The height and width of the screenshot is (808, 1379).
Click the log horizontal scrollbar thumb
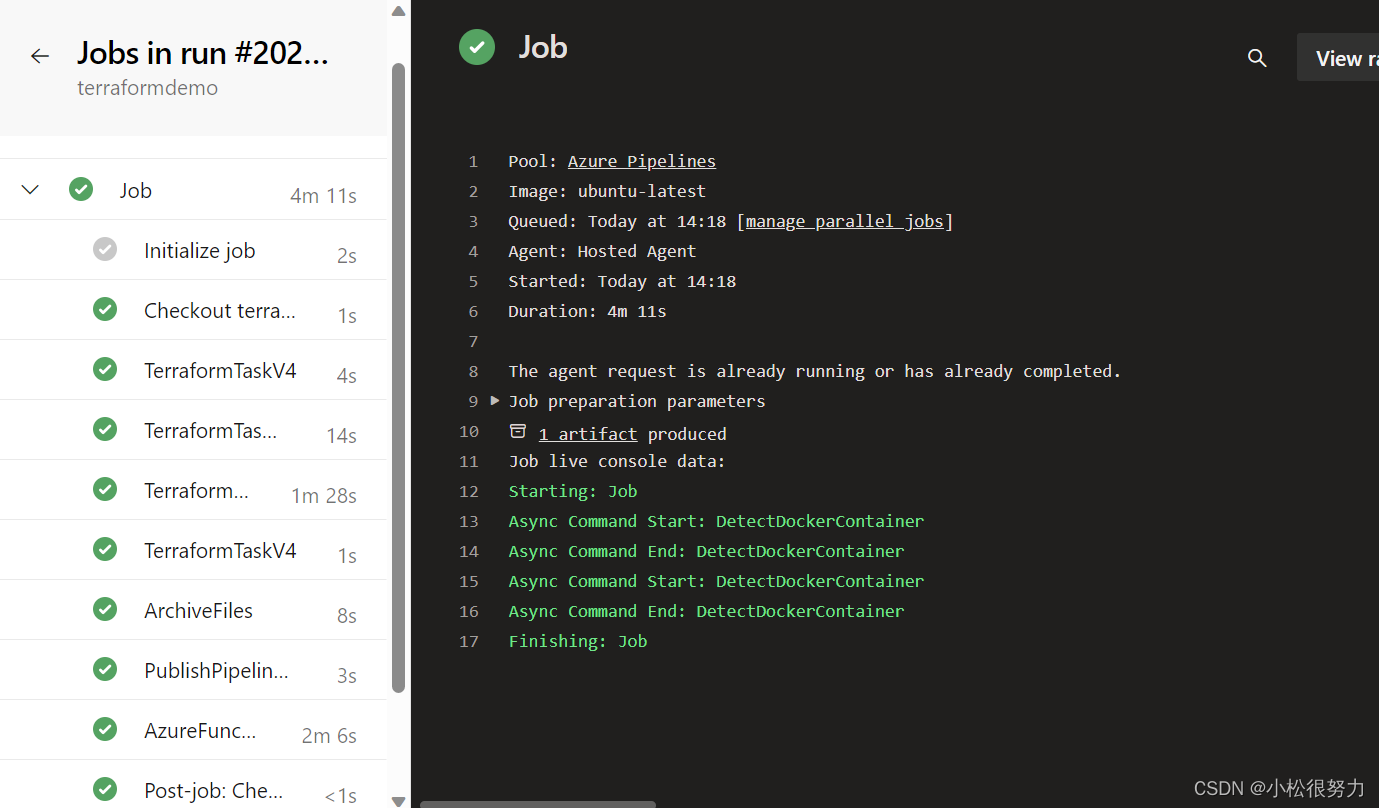[538, 803]
